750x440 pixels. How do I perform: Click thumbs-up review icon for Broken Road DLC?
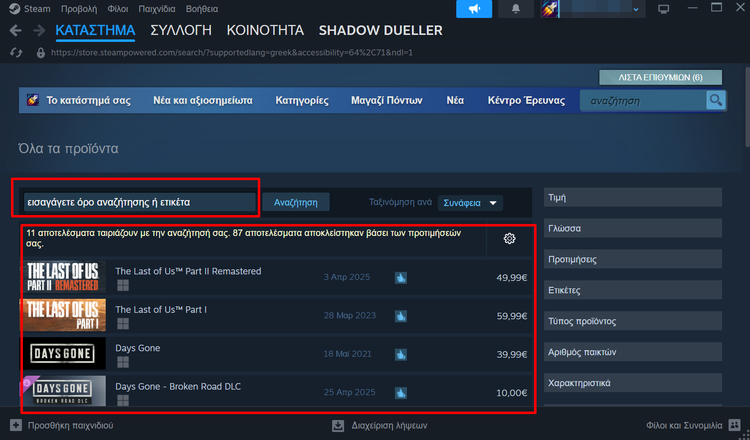click(x=401, y=393)
